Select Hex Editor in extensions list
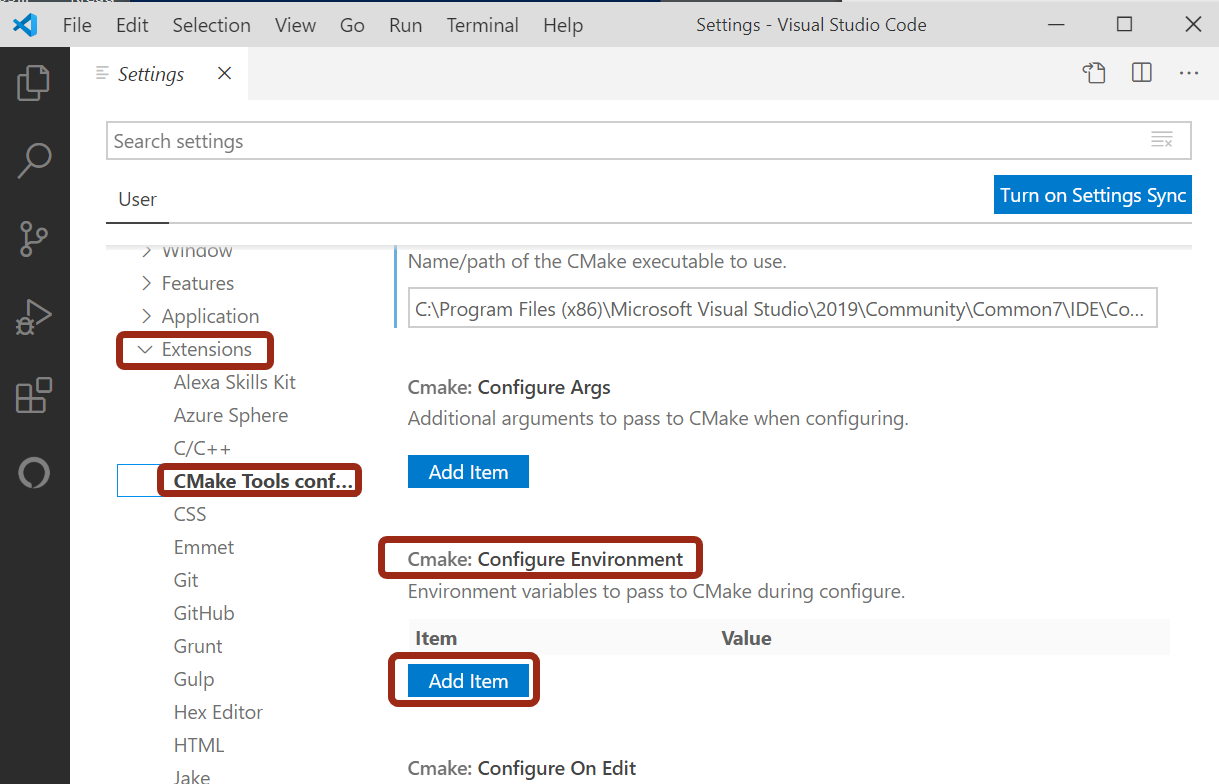The width and height of the screenshot is (1219, 784). 218,712
